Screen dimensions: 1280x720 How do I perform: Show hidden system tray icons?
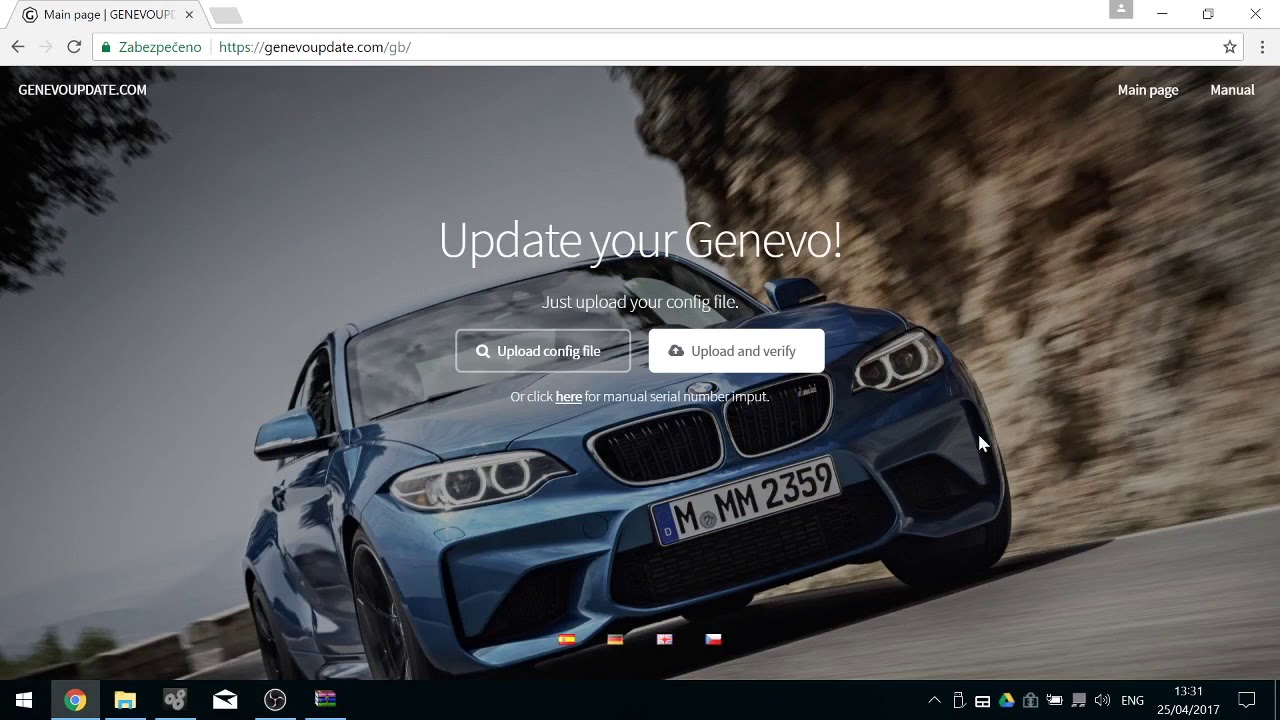coord(934,700)
